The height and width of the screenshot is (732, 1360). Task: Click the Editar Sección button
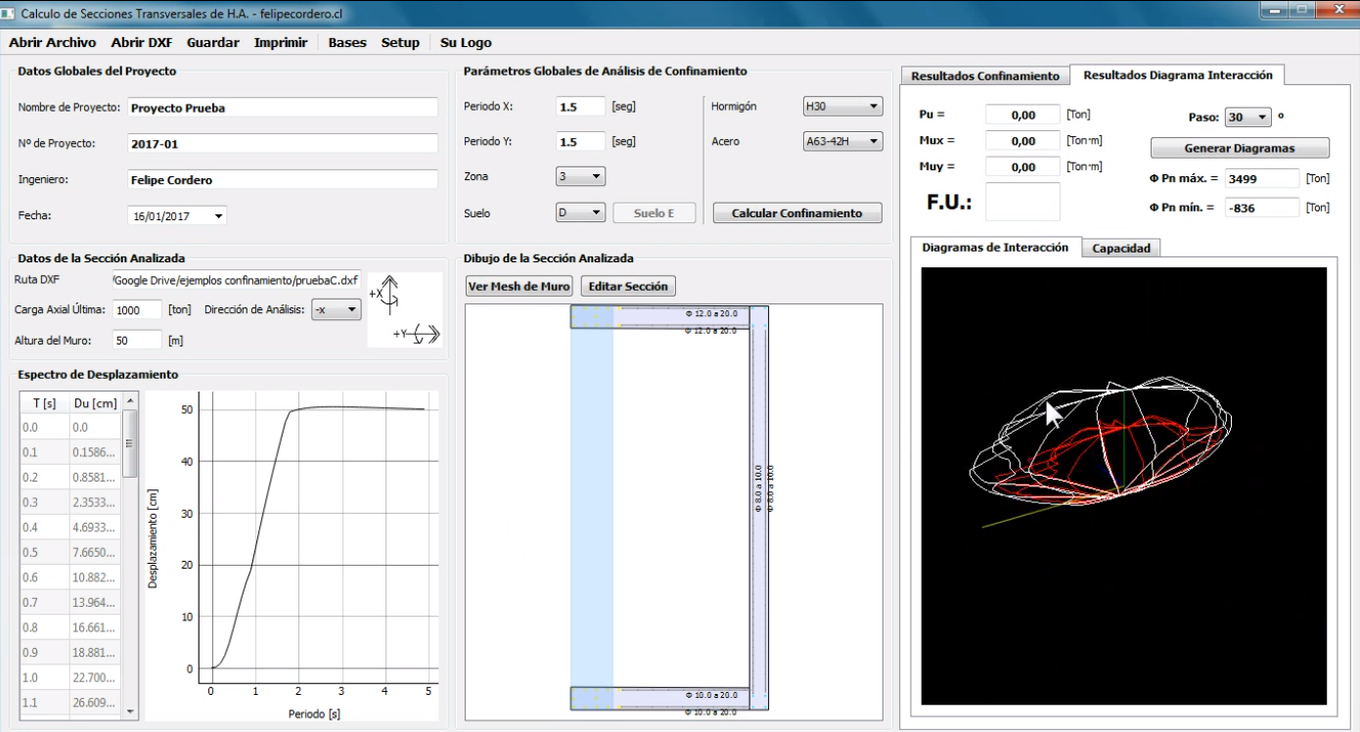coord(627,286)
